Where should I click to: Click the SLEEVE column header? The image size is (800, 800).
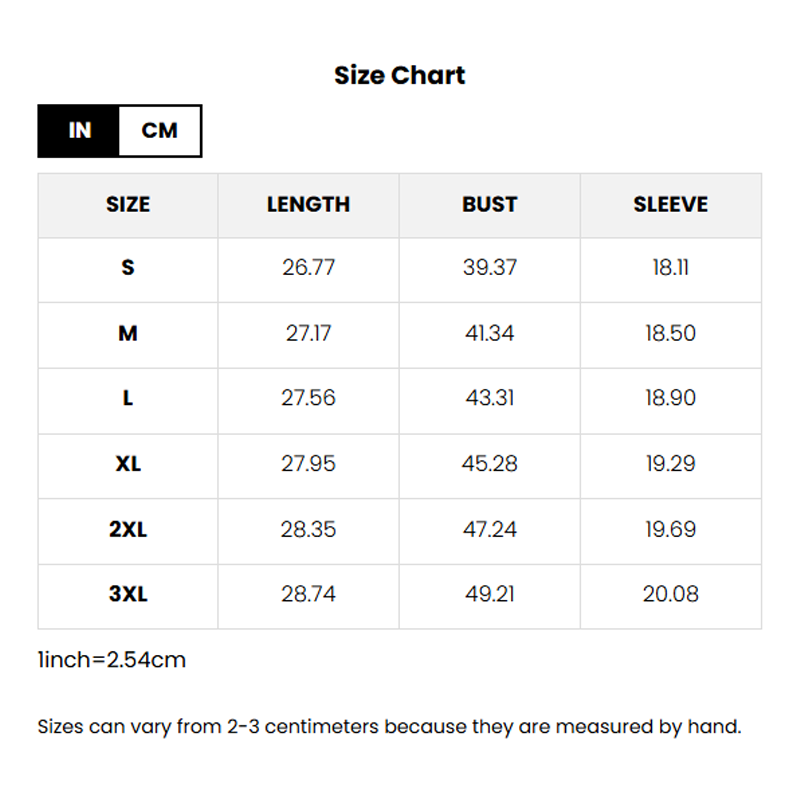coord(670,205)
